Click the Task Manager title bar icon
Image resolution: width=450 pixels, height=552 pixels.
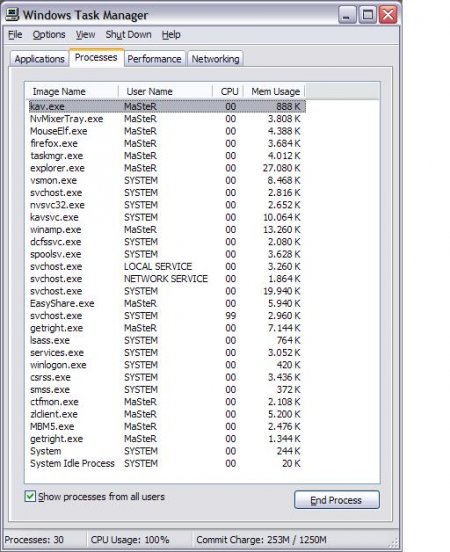(13, 14)
